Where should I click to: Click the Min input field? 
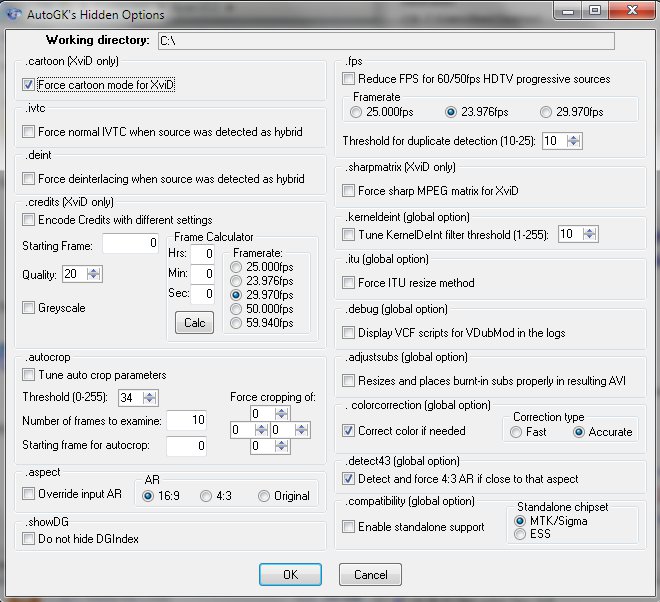tap(203, 274)
